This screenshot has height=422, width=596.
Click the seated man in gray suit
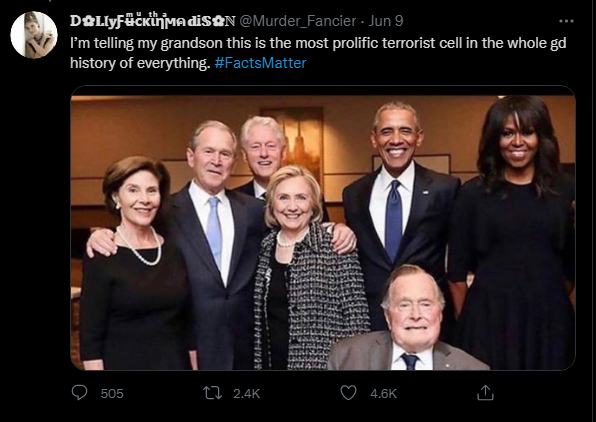coord(409,319)
